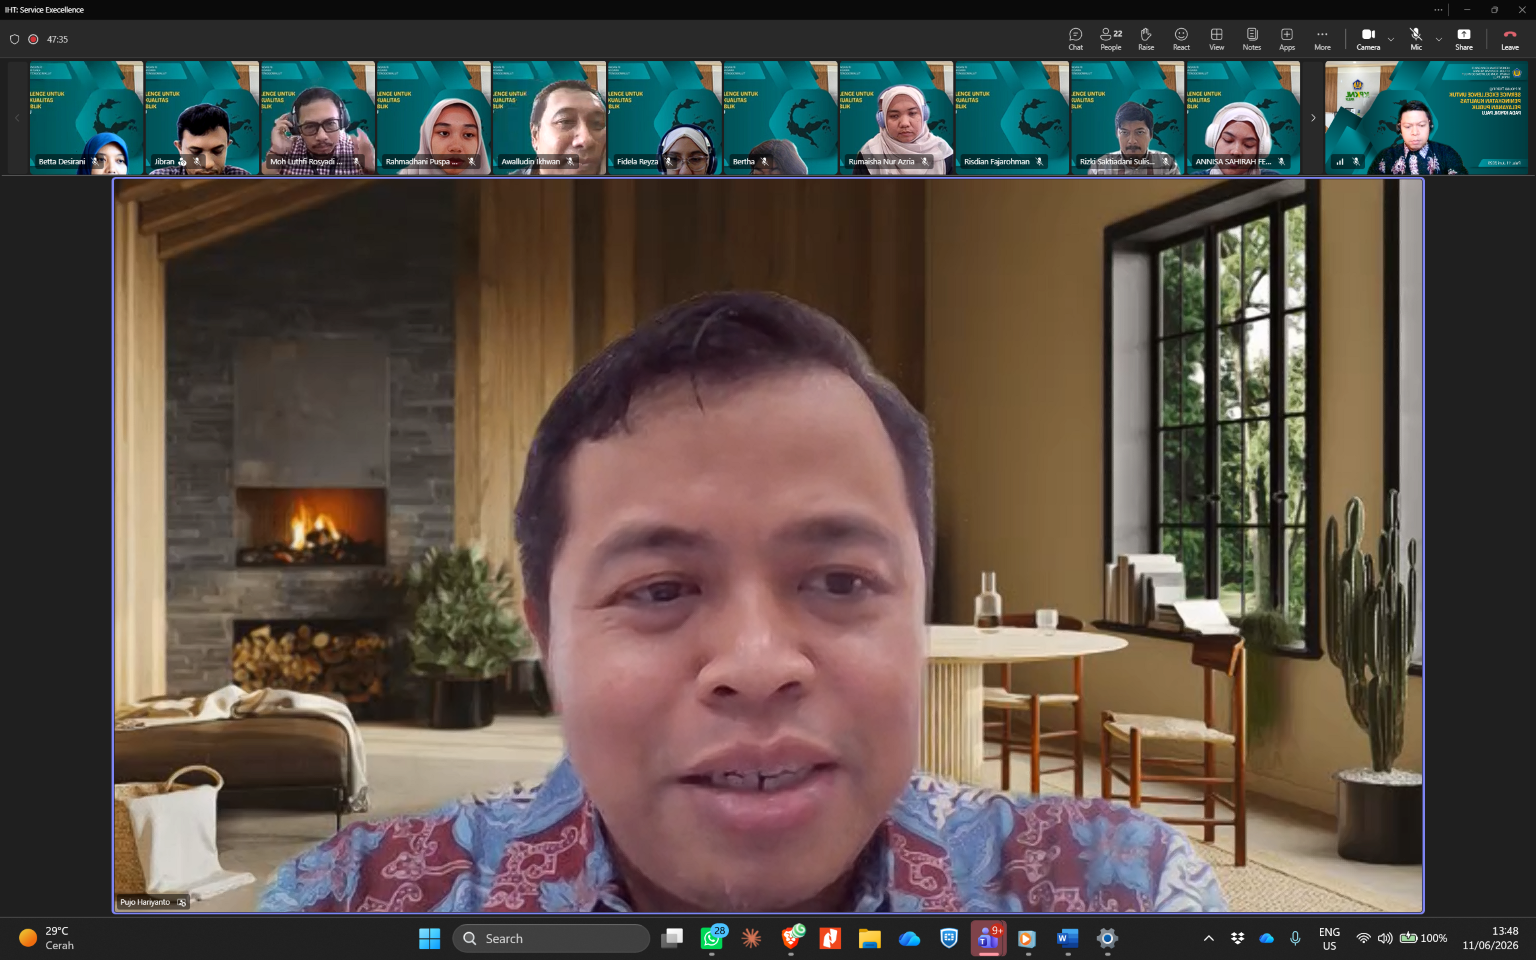Open the blue shield app on taskbar
Viewport: 1536px width, 960px height.
(949, 938)
